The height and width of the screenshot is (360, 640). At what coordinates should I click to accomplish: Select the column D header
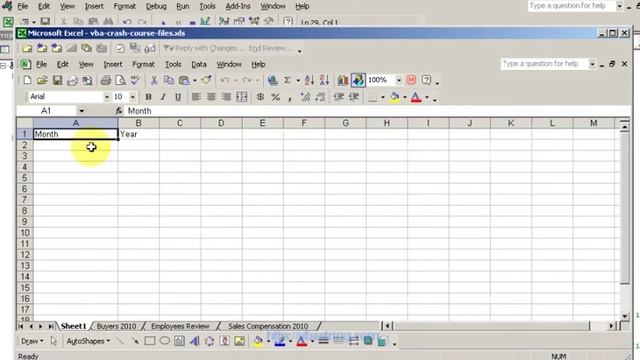click(x=221, y=123)
